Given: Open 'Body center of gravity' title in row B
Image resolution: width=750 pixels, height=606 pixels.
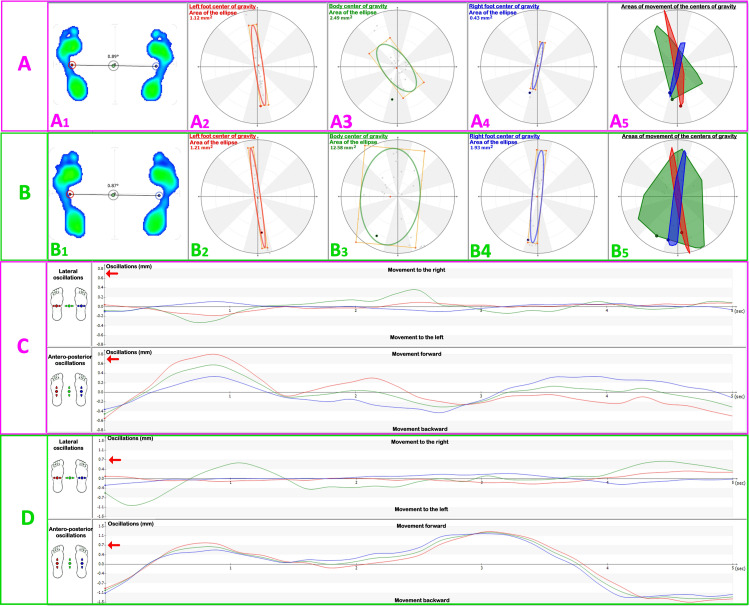Looking at the screenshot, I should (x=358, y=136).
